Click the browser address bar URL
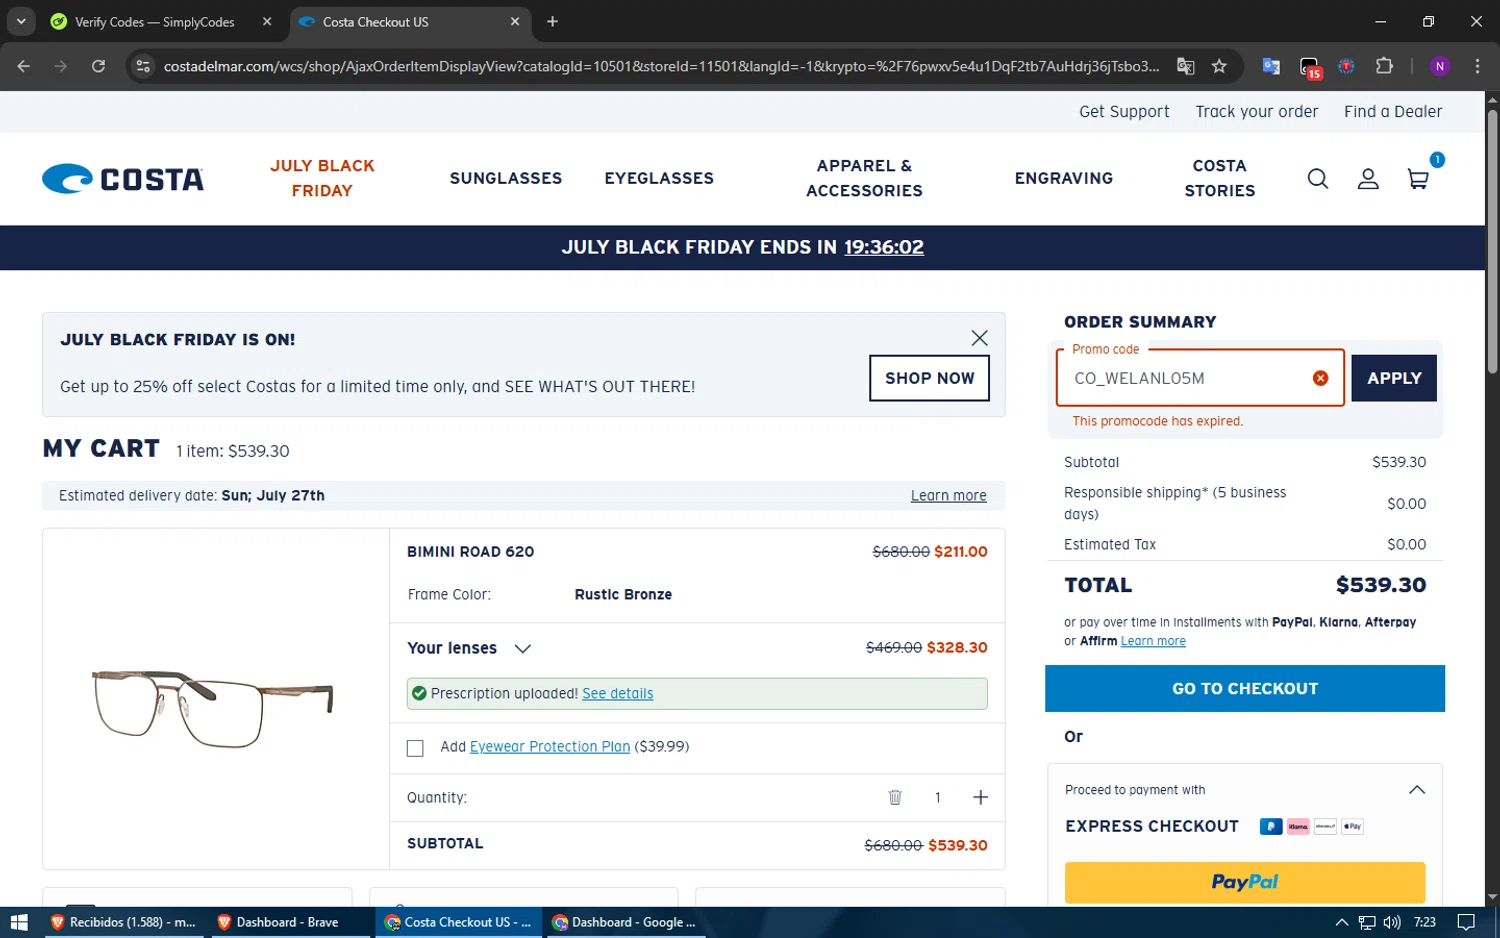The image size is (1500, 938). (661, 66)
